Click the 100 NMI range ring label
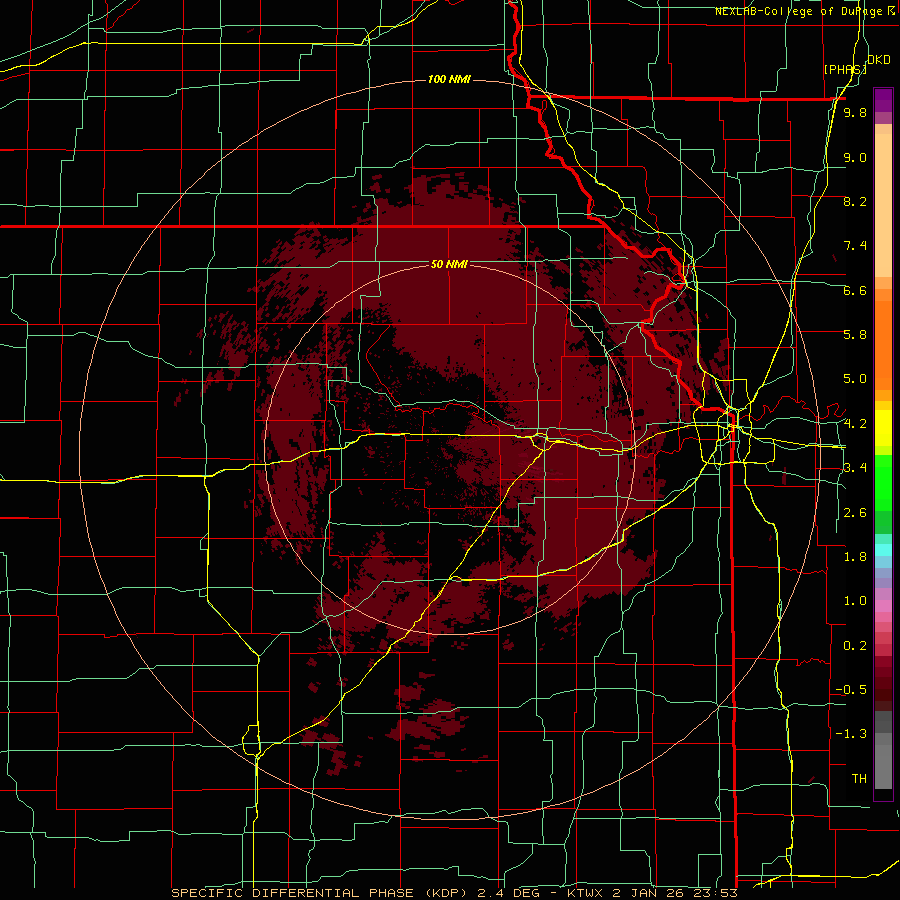This screenshot has width=900, height=900. tap(449, 79)
